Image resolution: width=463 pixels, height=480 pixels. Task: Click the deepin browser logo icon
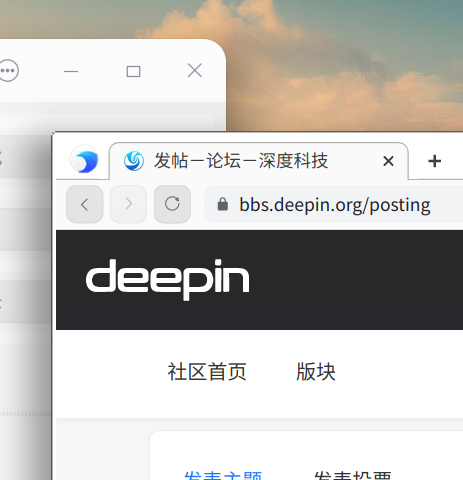click(x=85, y=160)
